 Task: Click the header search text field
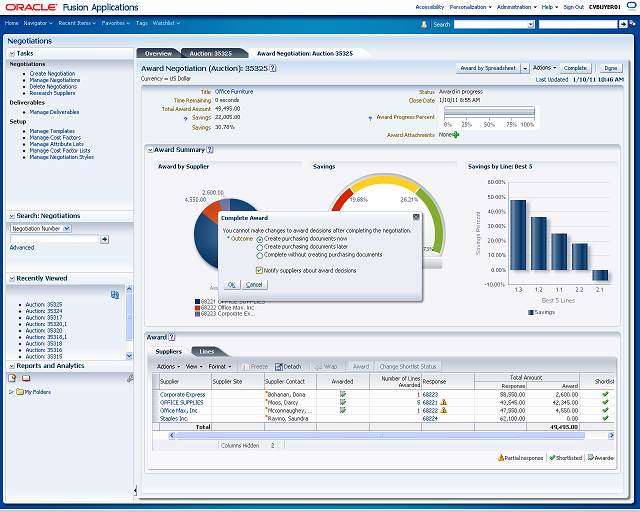click(x=578, y=24)
